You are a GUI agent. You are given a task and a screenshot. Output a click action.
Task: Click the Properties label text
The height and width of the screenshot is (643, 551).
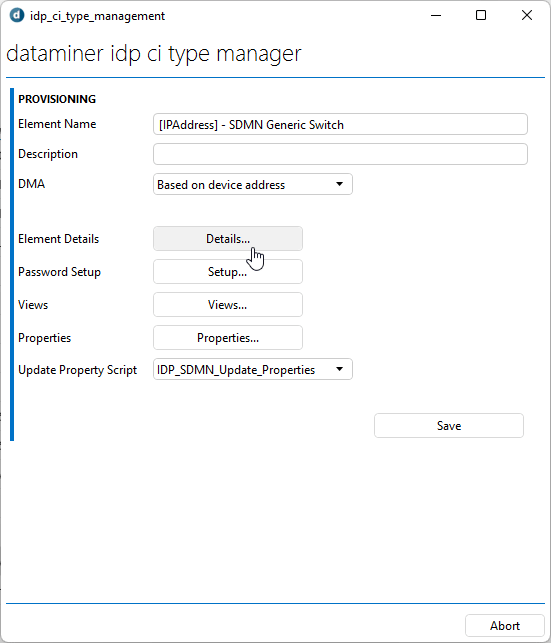click(x=45, y=338)
